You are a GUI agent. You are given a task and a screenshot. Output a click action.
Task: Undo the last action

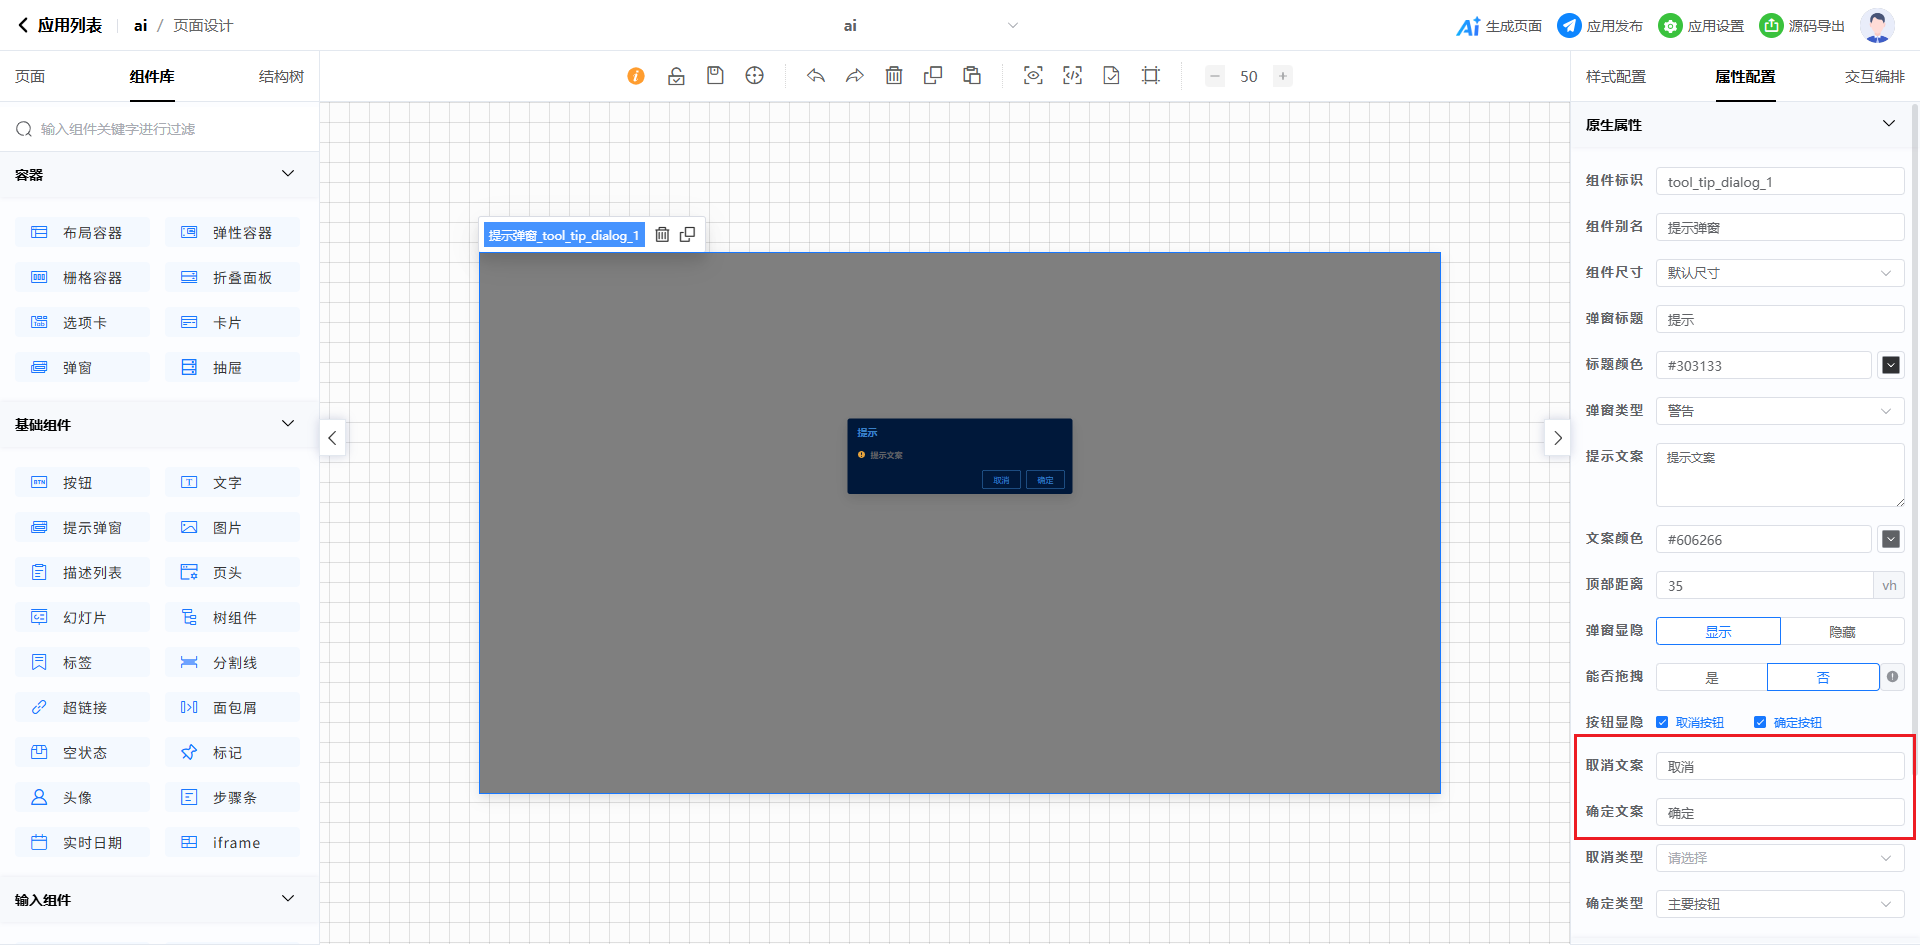tap(816, 76)
